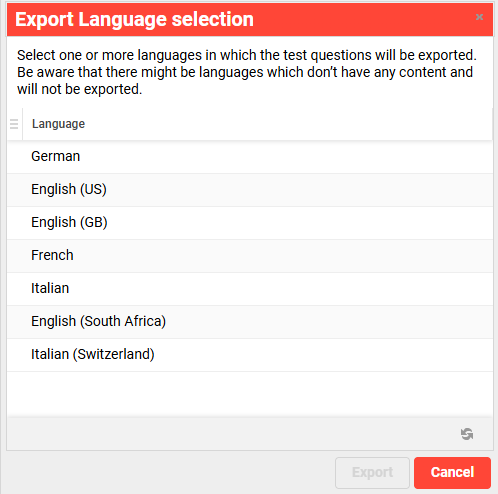Cancel the language export
The height and width of the screenshot is (494, 498).
[x=452, y=472]
